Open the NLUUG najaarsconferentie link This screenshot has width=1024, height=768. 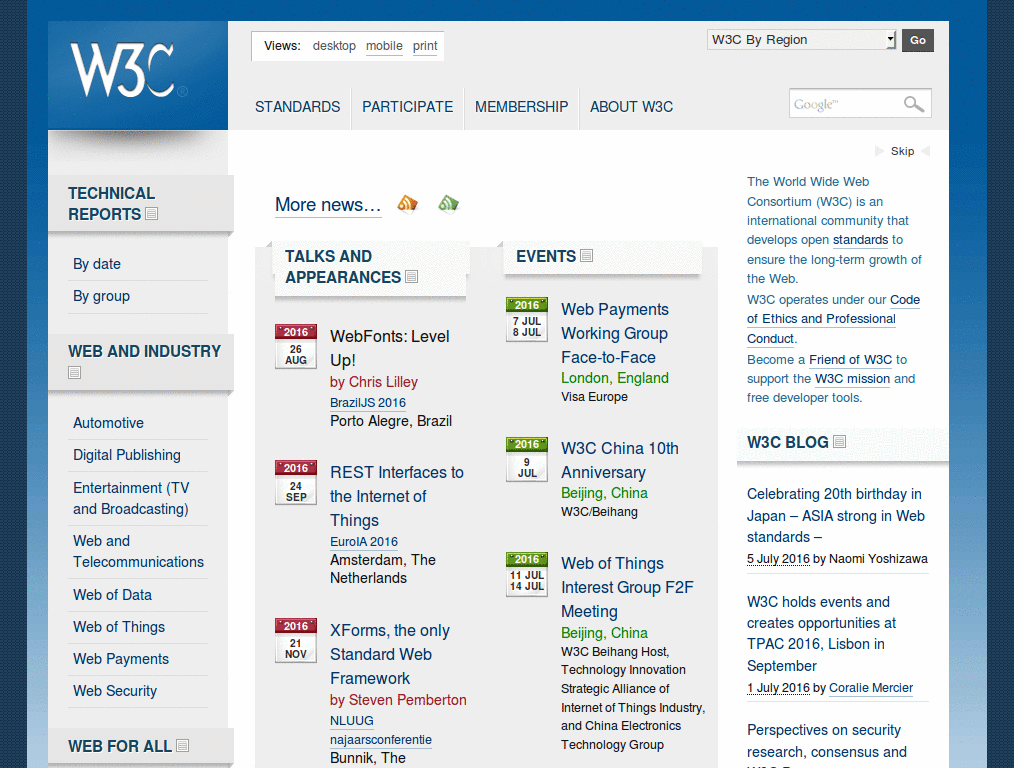tap(381, 730)
